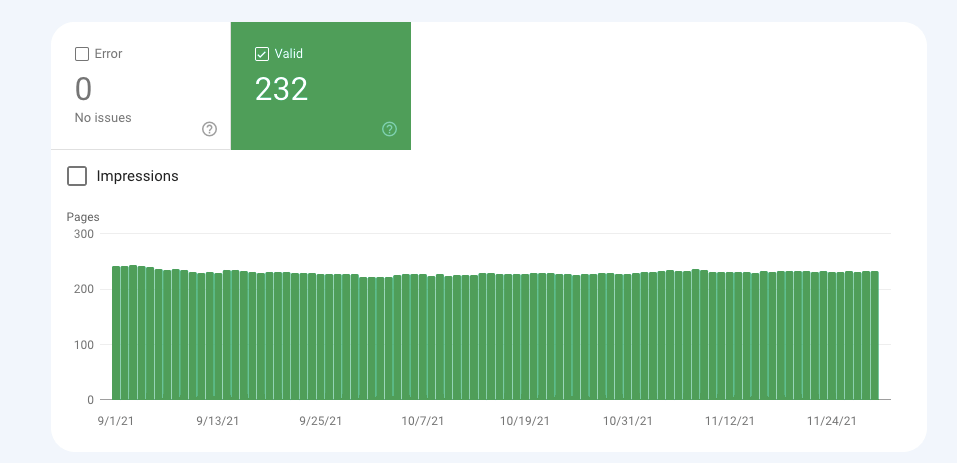Click the help icon in the Valid card

(x=390, y=129)
